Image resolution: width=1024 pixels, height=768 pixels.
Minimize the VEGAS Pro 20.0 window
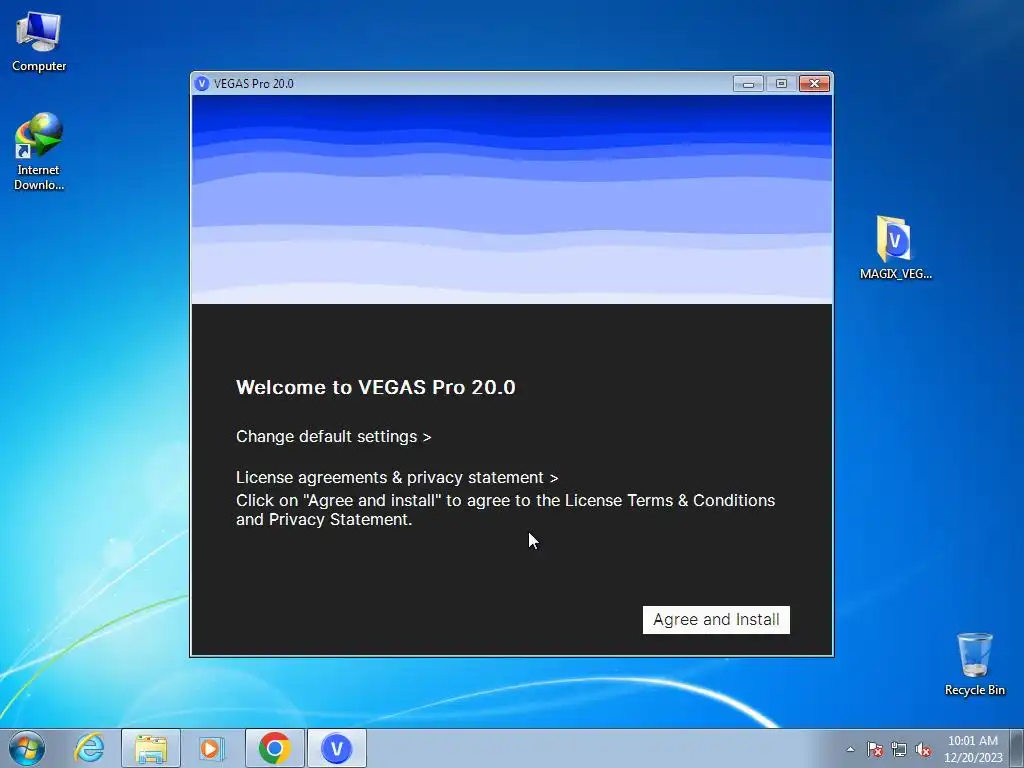748,84
